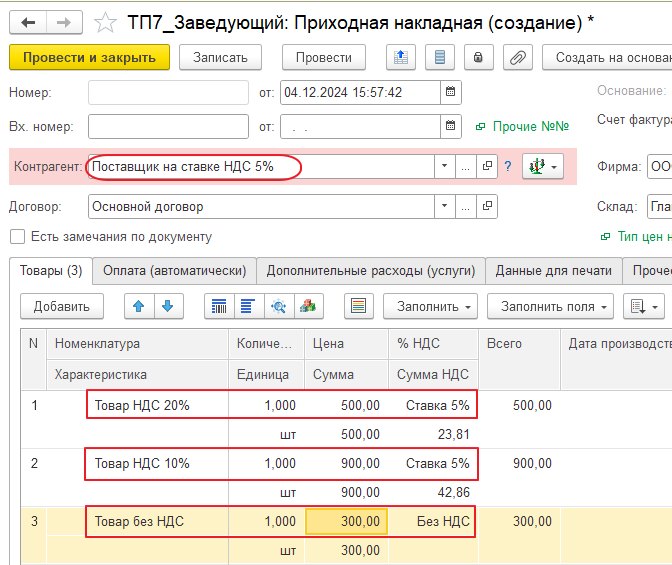Click inside the Номер input field
The height and width of the screenshot is (565, 672).
pyautogui.click(x=168, y=92)
